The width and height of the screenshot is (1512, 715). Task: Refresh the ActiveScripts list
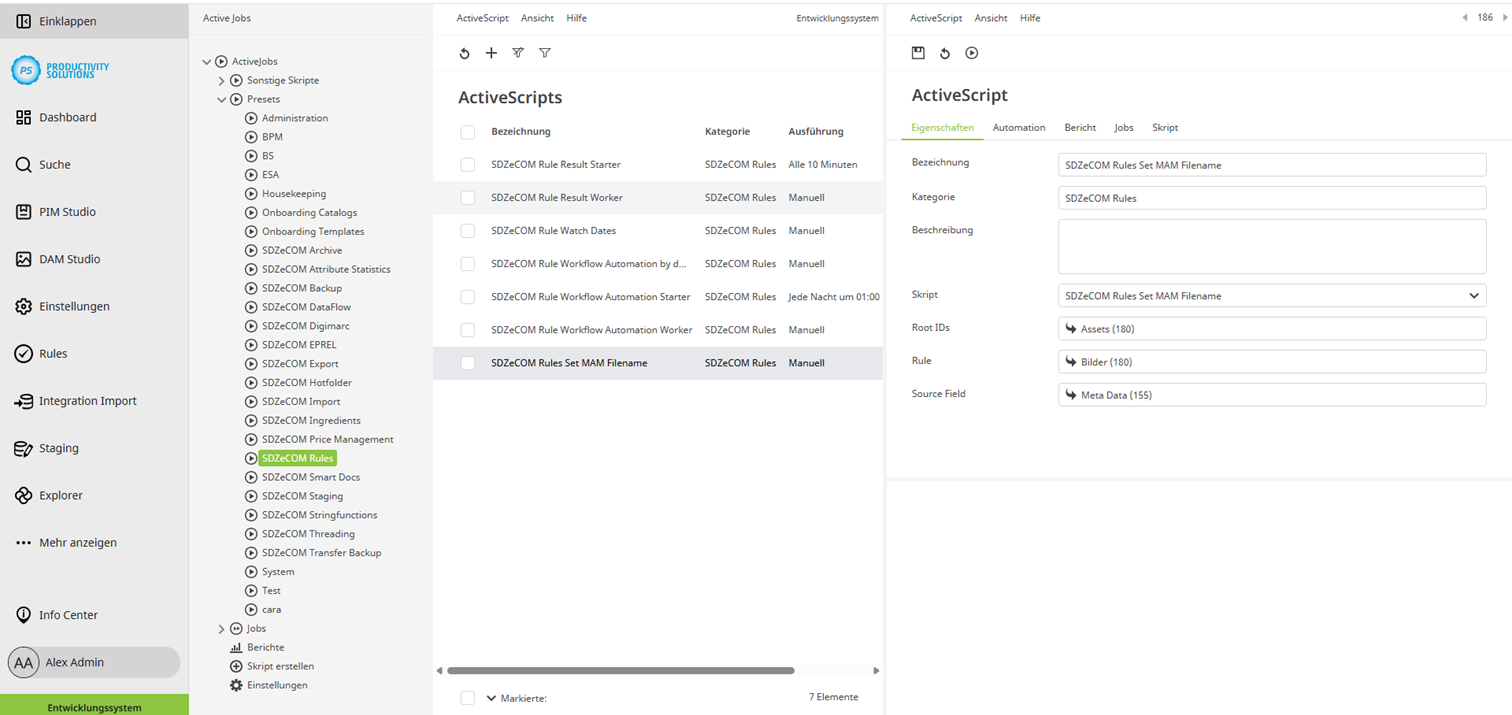pos(462,53)
